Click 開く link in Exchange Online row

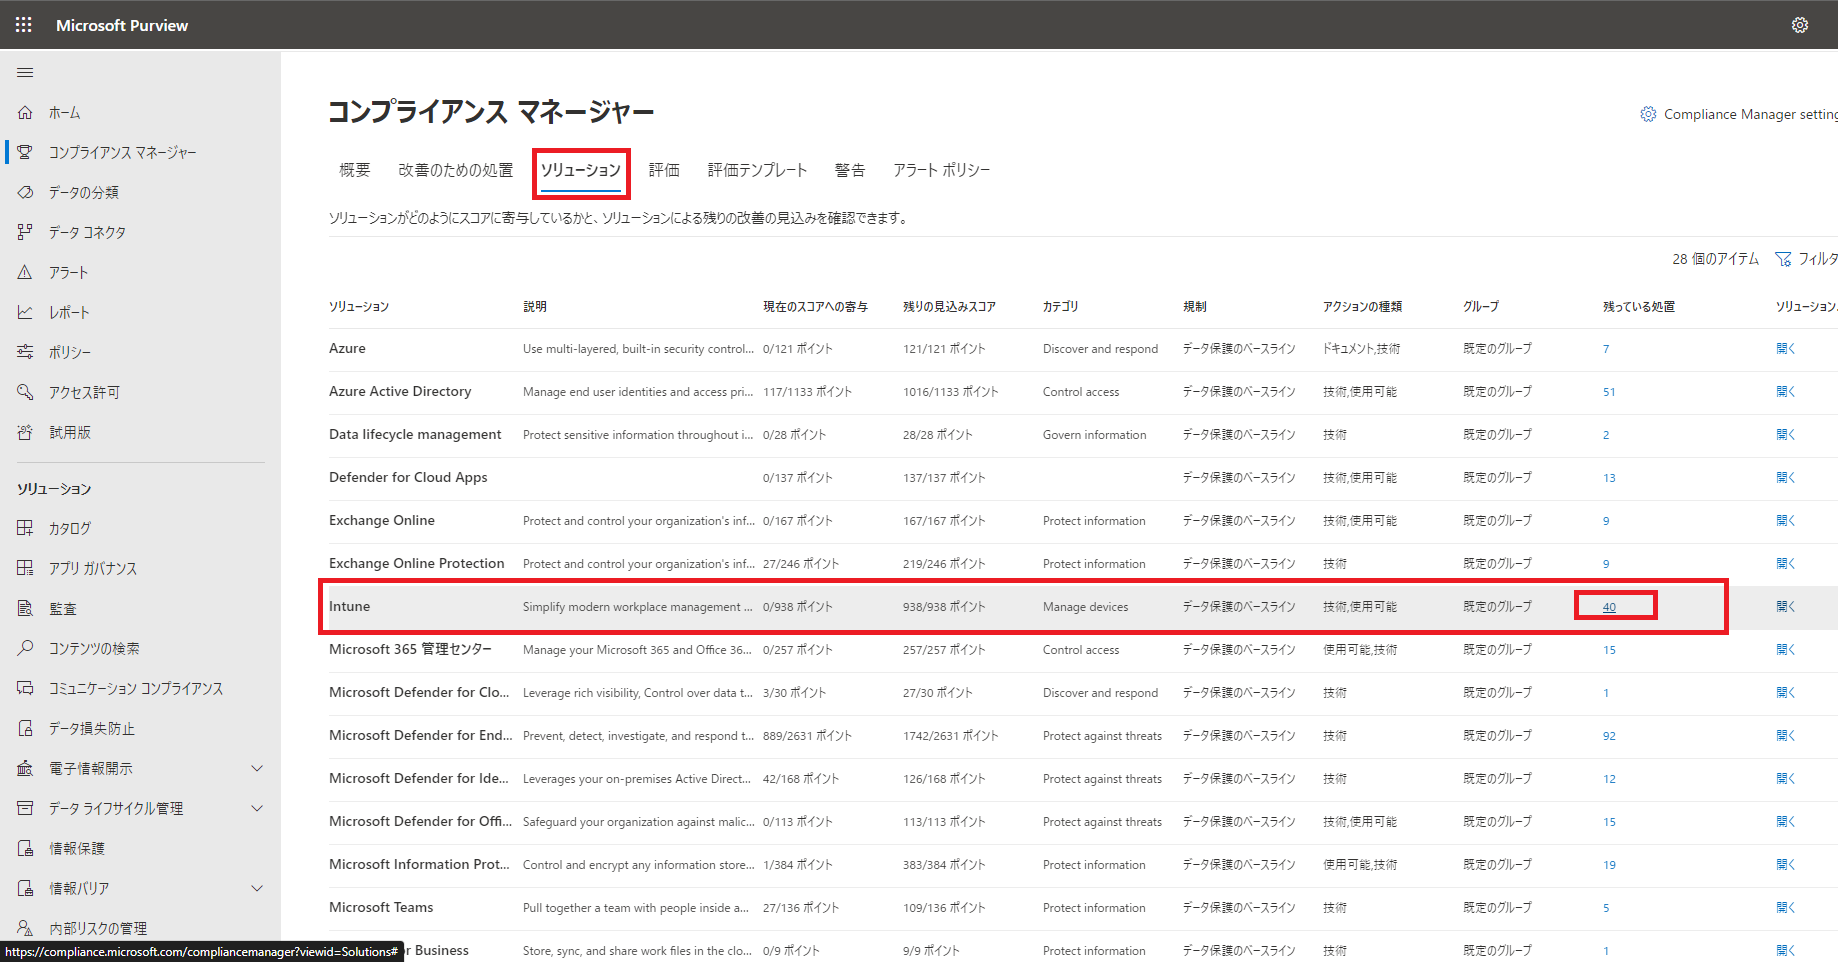point(1786,521)
